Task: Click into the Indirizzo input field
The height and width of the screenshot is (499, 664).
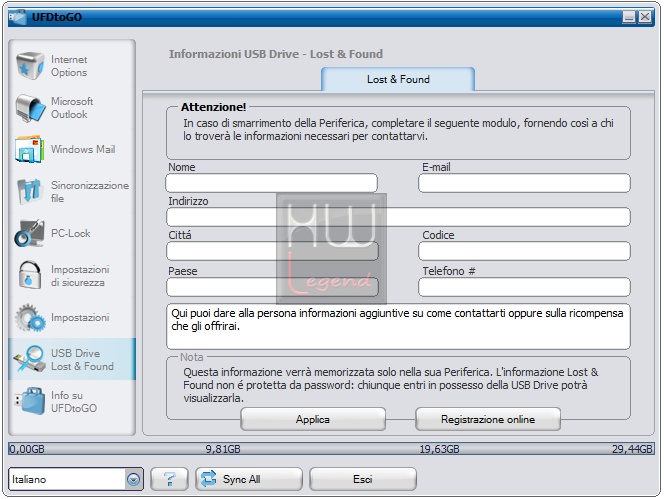Action: click(398, 217)
